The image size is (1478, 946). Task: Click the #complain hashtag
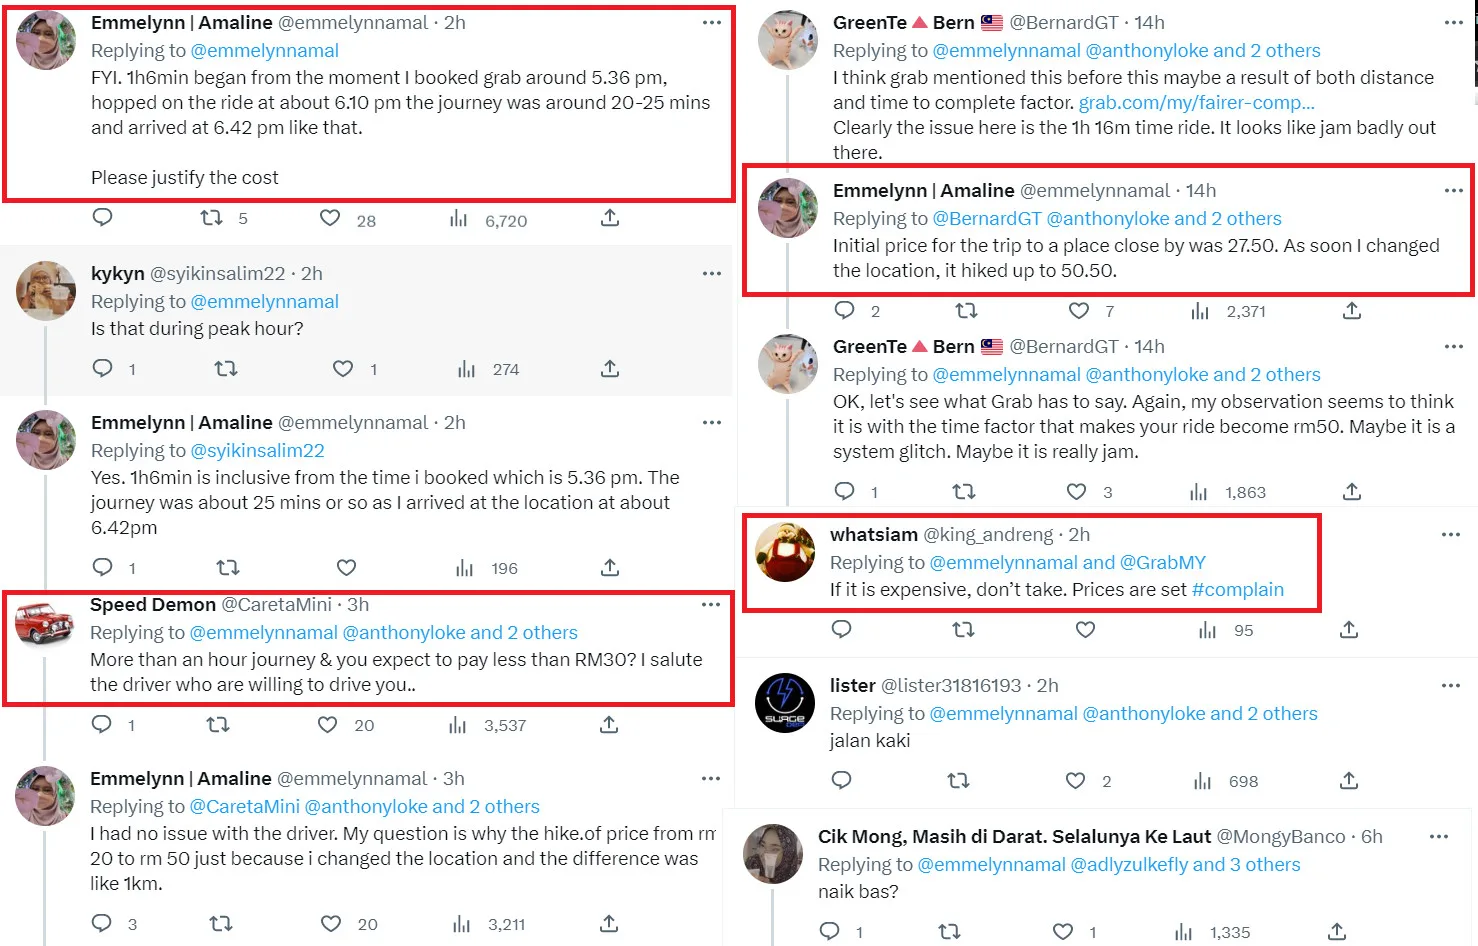[x=1237, y=589]
